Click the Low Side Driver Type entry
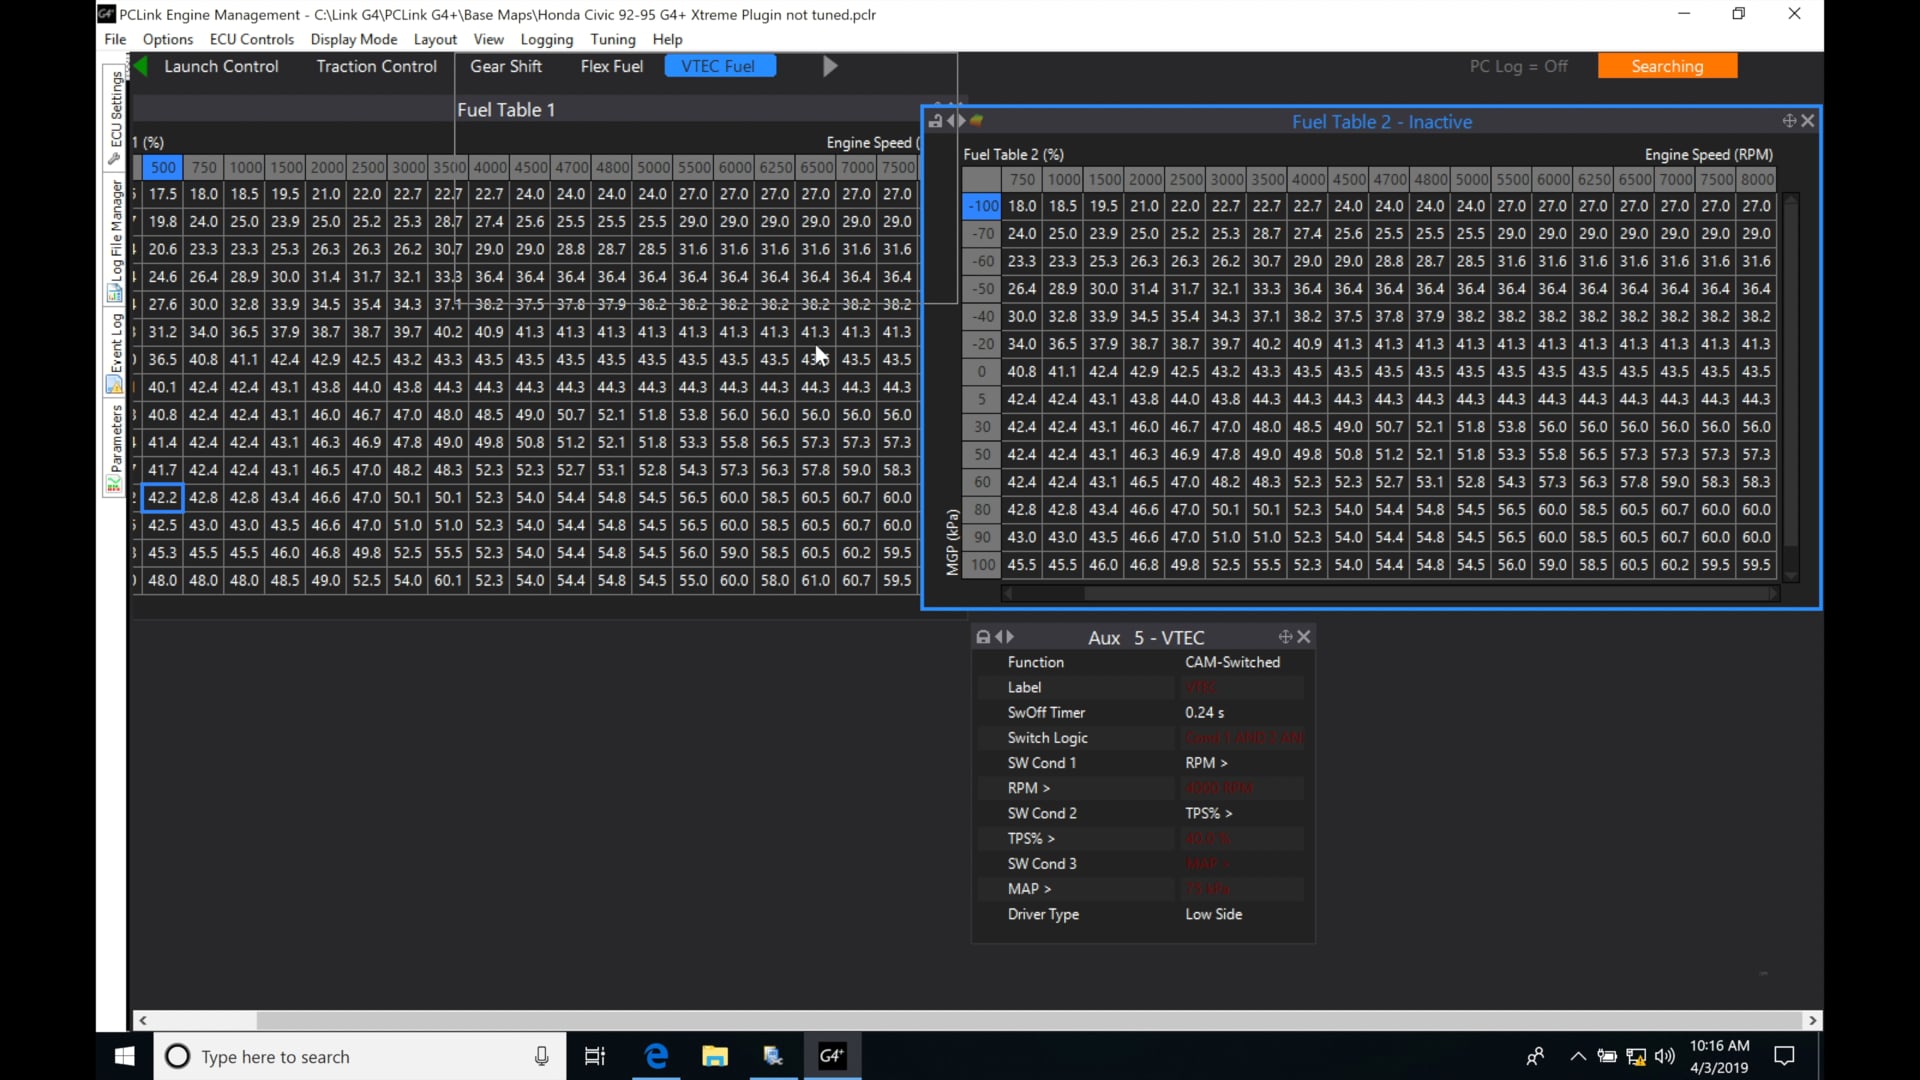Viewport: 1920px width, 1080px height. (1213, 913)
